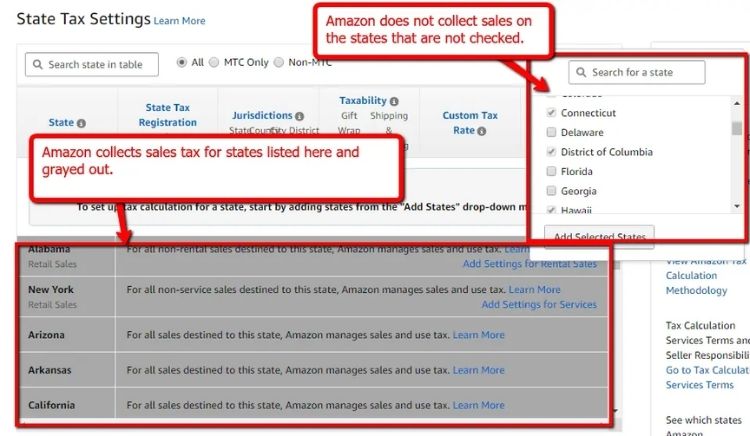
Task: Select the Non-MTC radio button
Action: click(x=279, y=62)
